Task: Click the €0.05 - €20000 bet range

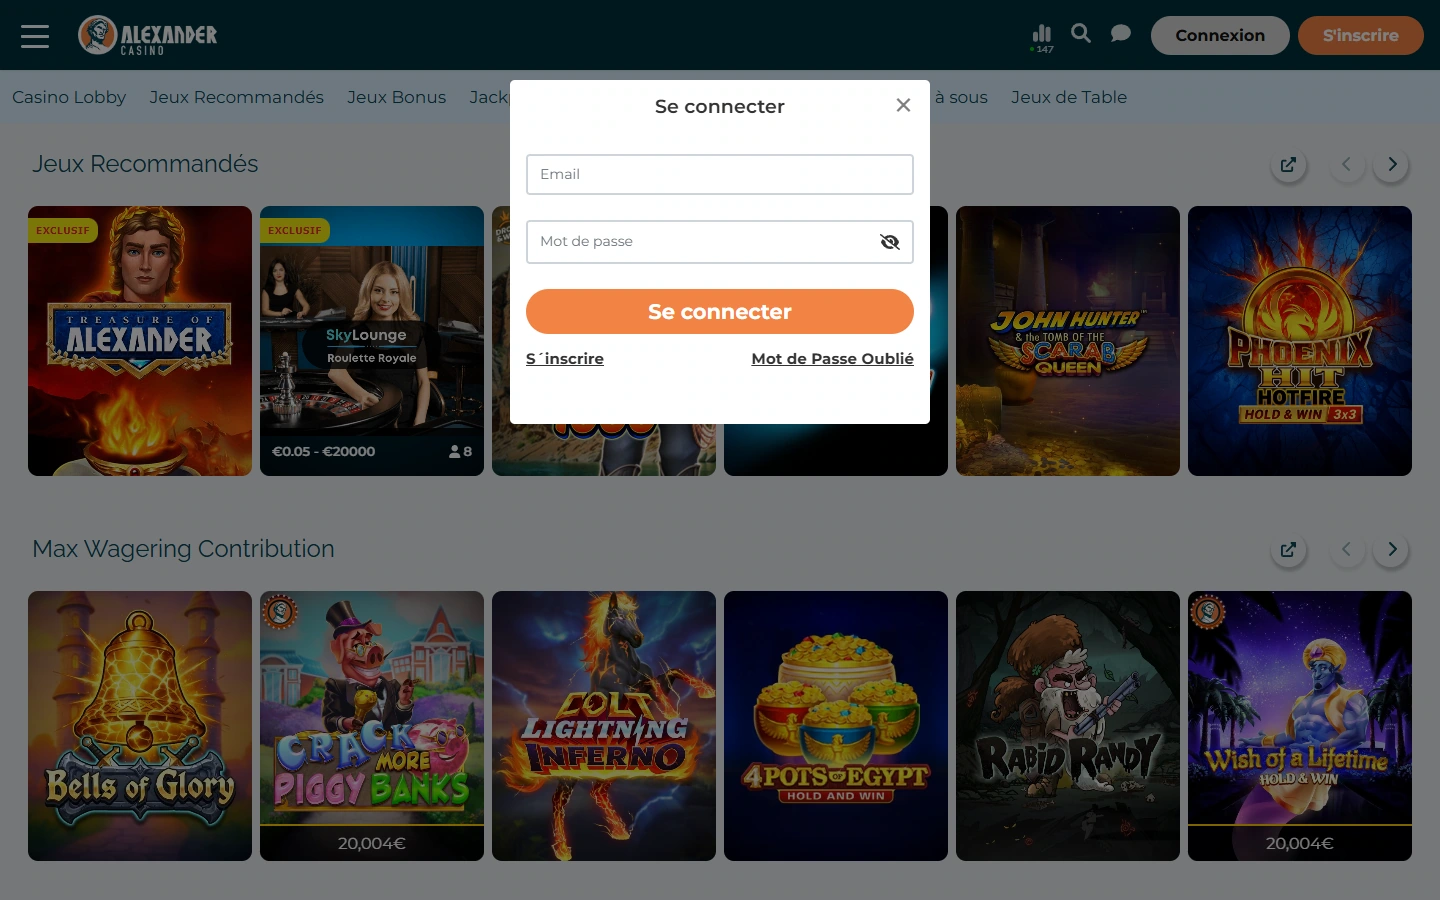Action: (x=323, y=452)
